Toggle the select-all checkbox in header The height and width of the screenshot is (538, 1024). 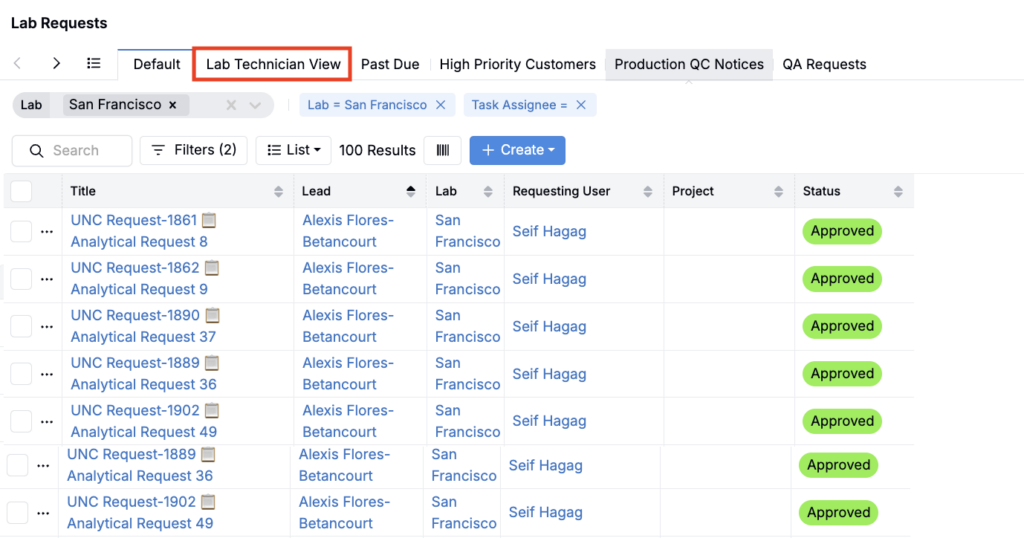point(21,191)
